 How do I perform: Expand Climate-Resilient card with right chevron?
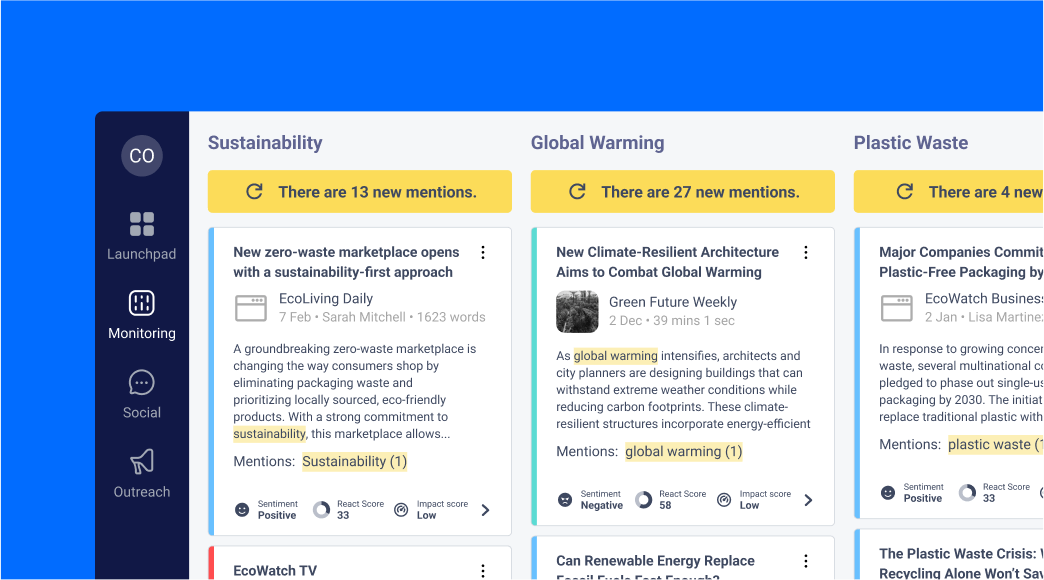click(x=809, y=500)
